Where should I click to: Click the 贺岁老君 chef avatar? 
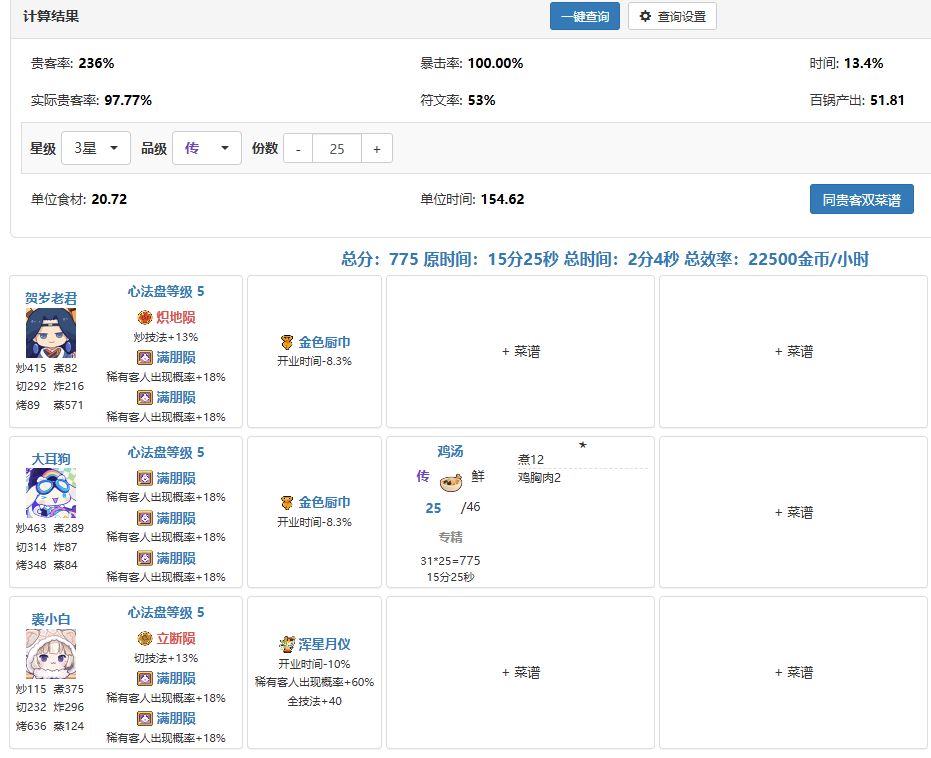[51, 333]
